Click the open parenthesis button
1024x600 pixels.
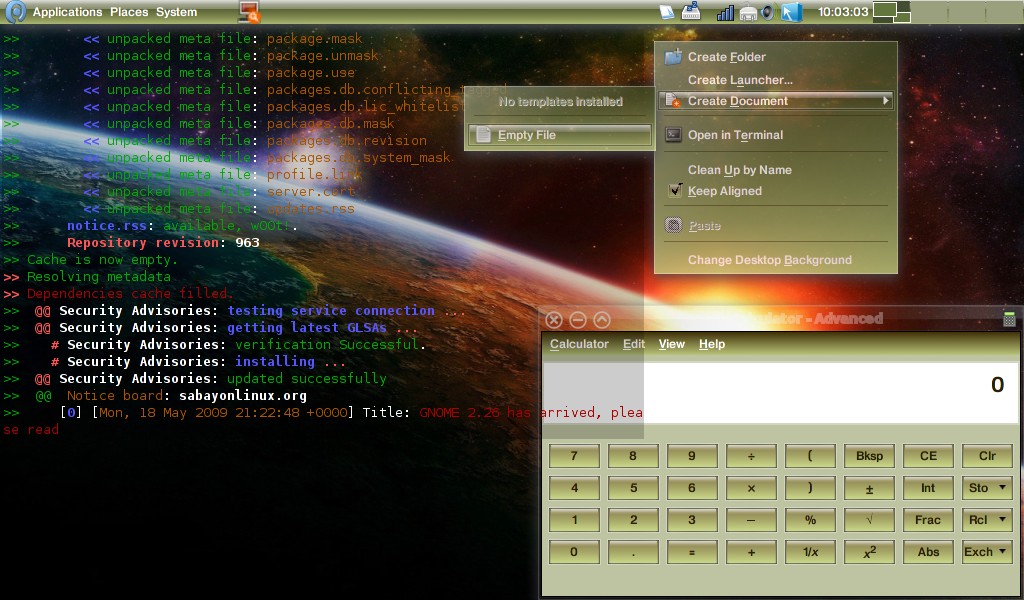coord(810,456)
